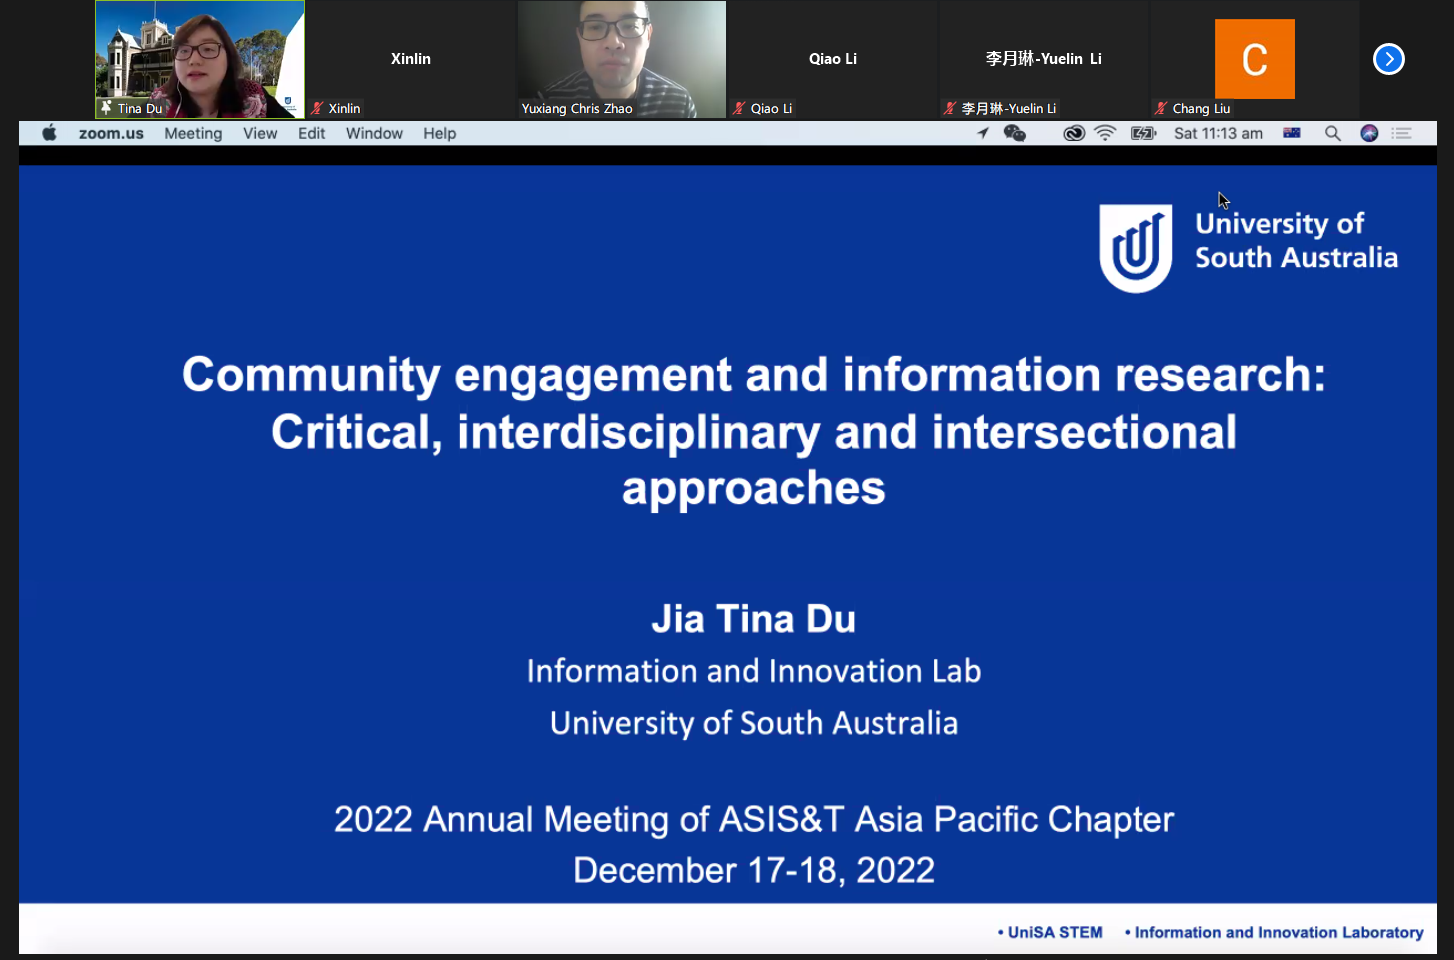Open the Meeting menu
This screenshot has width=1454, height=960.
pyautogui.click(x=193, y=133)
